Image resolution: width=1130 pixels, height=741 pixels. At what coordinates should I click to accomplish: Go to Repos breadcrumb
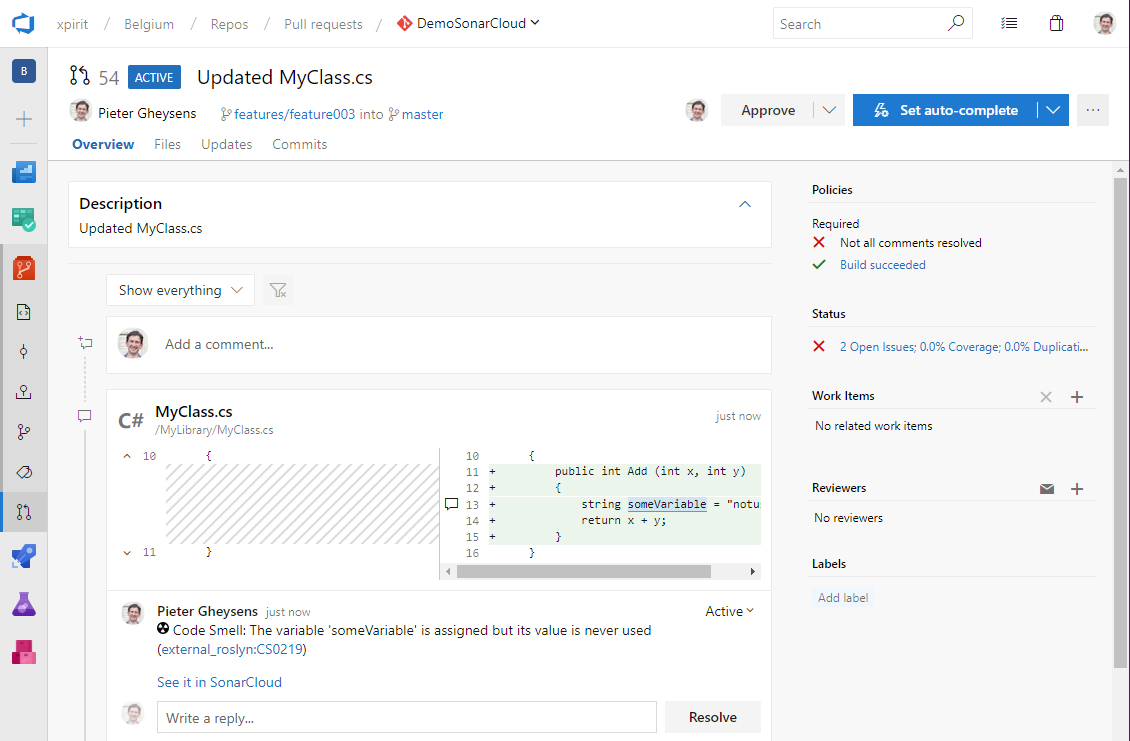pos(229,24)
